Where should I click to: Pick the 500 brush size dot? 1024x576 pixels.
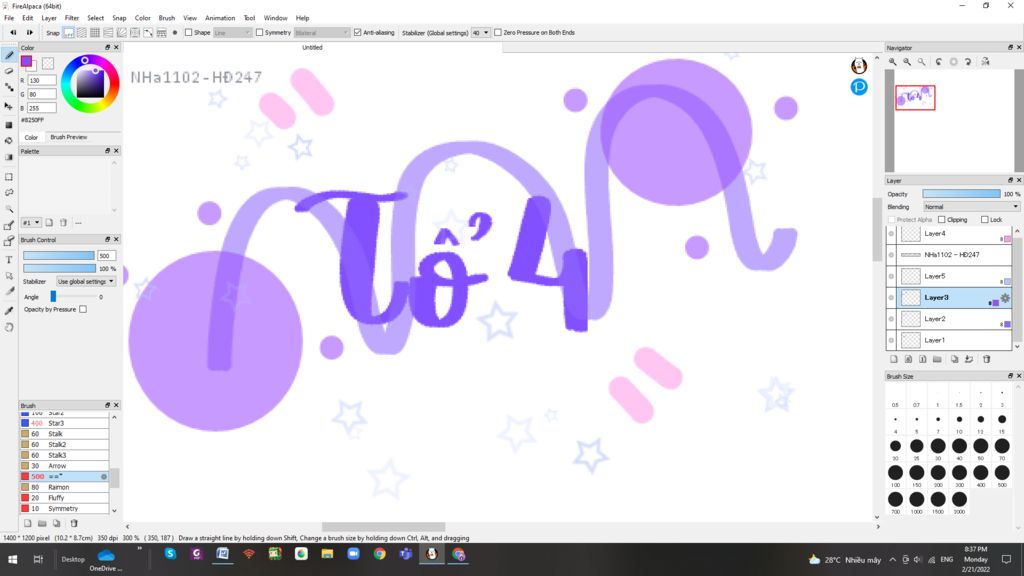pyautogui.click(x=1002, y=472)
